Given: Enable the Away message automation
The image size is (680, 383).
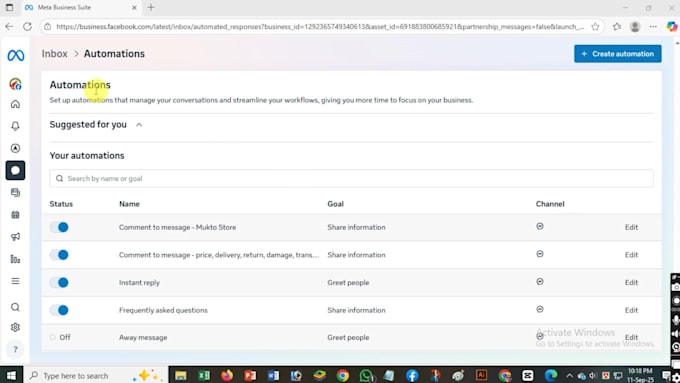Looking at the screenshot, I should 53,337.
